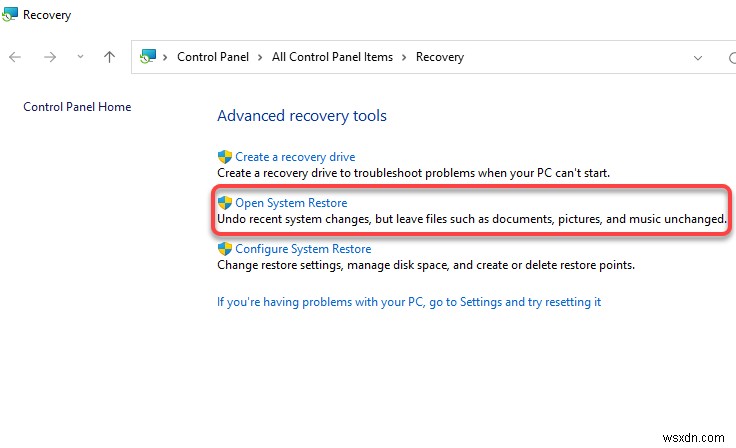Screen dimensions: 736x448
Task: Open the Open System Restore link
Action: click(291, 203)
